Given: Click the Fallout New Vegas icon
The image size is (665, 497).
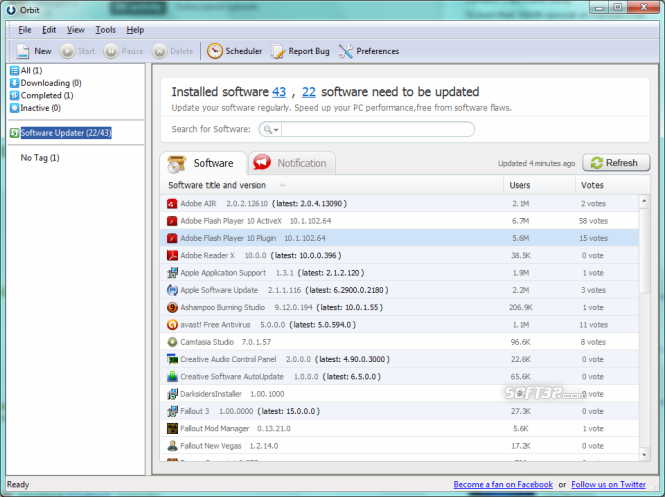Looking at the screenshot, I should tap(172, 446).
